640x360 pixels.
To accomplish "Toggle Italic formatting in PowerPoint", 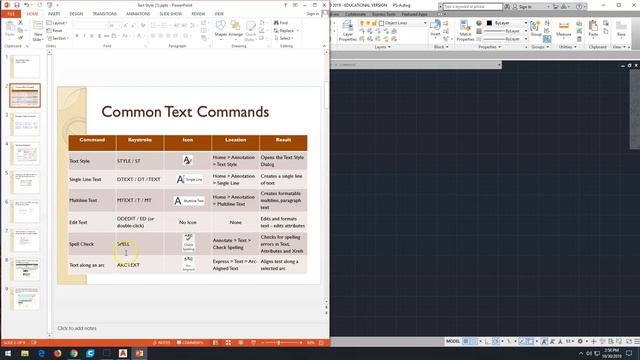I will point(84,36).
